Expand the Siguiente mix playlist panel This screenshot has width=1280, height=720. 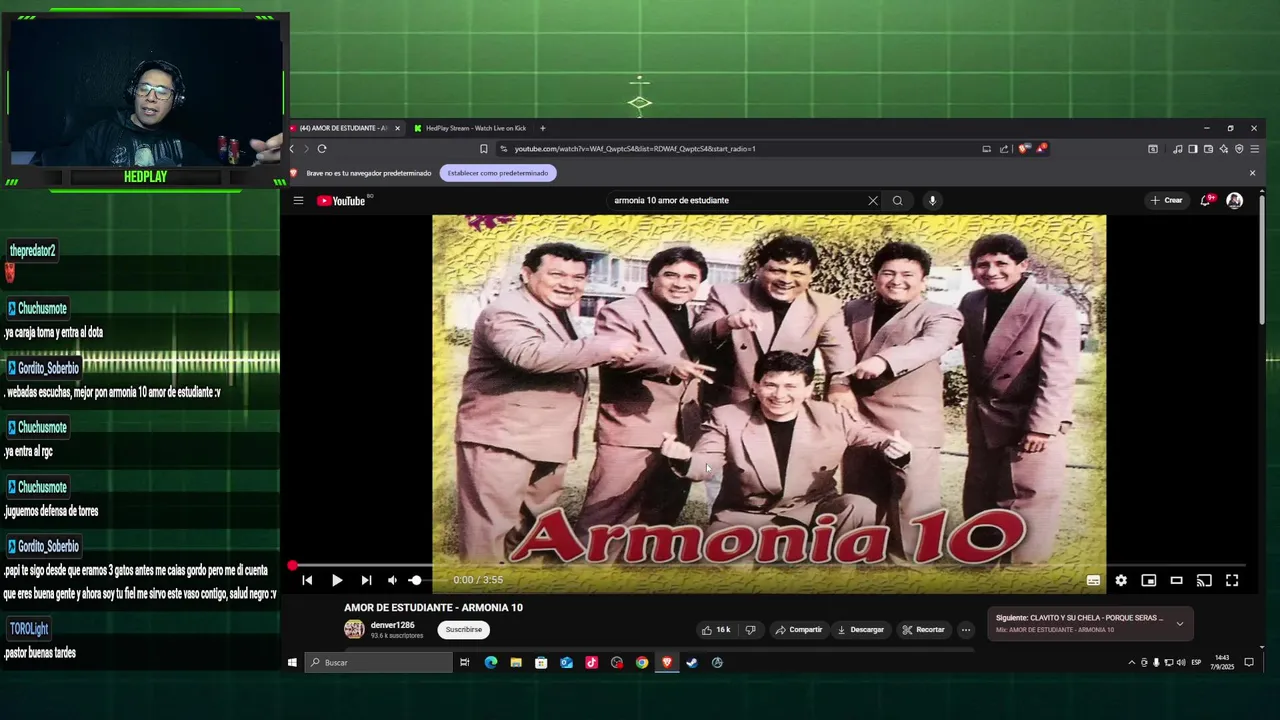coord(1180,624)
